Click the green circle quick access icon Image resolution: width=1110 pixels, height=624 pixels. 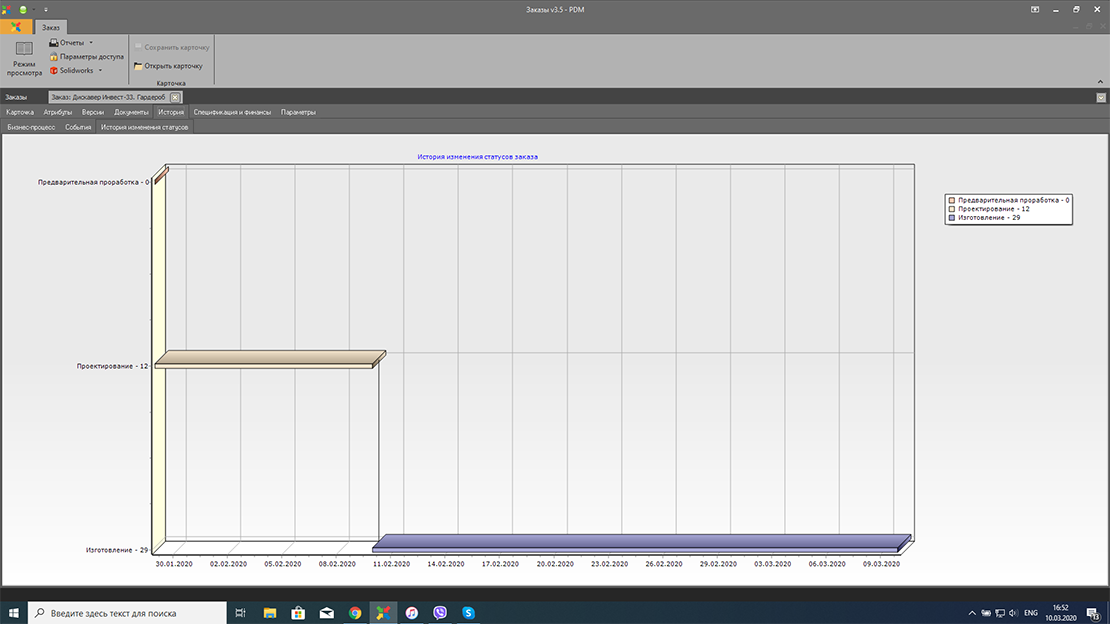[x=23, y=9]
